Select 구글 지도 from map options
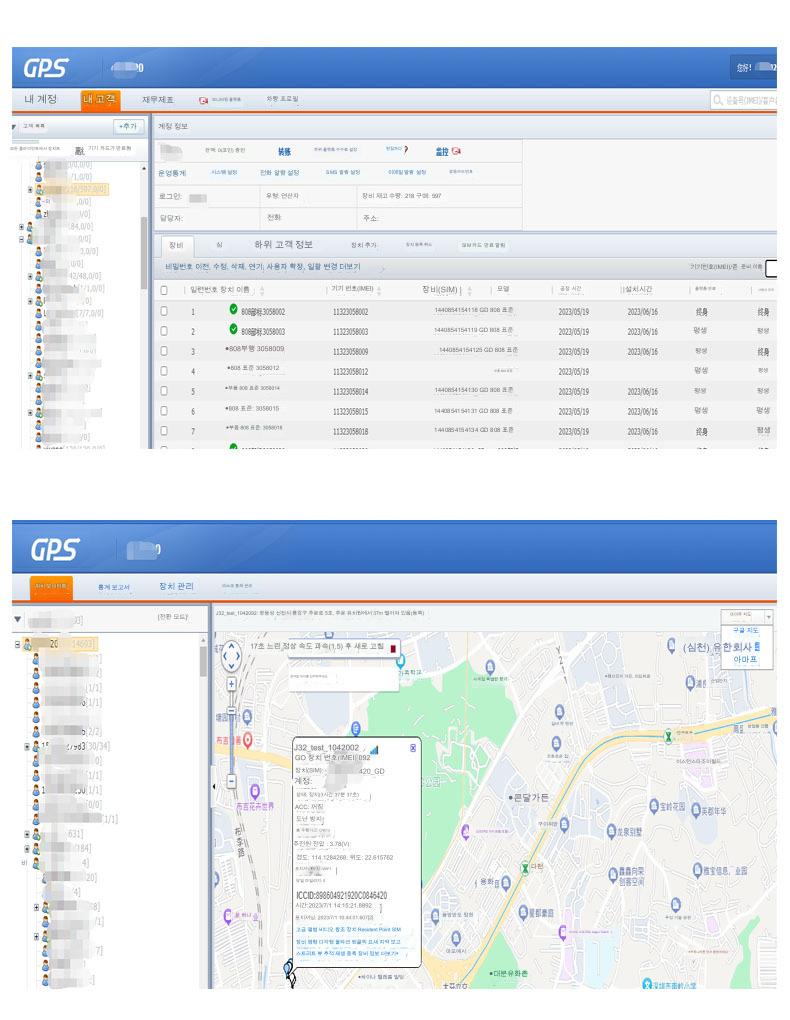The width and height of the screenshot is (790, 1020). click(746, 631)
